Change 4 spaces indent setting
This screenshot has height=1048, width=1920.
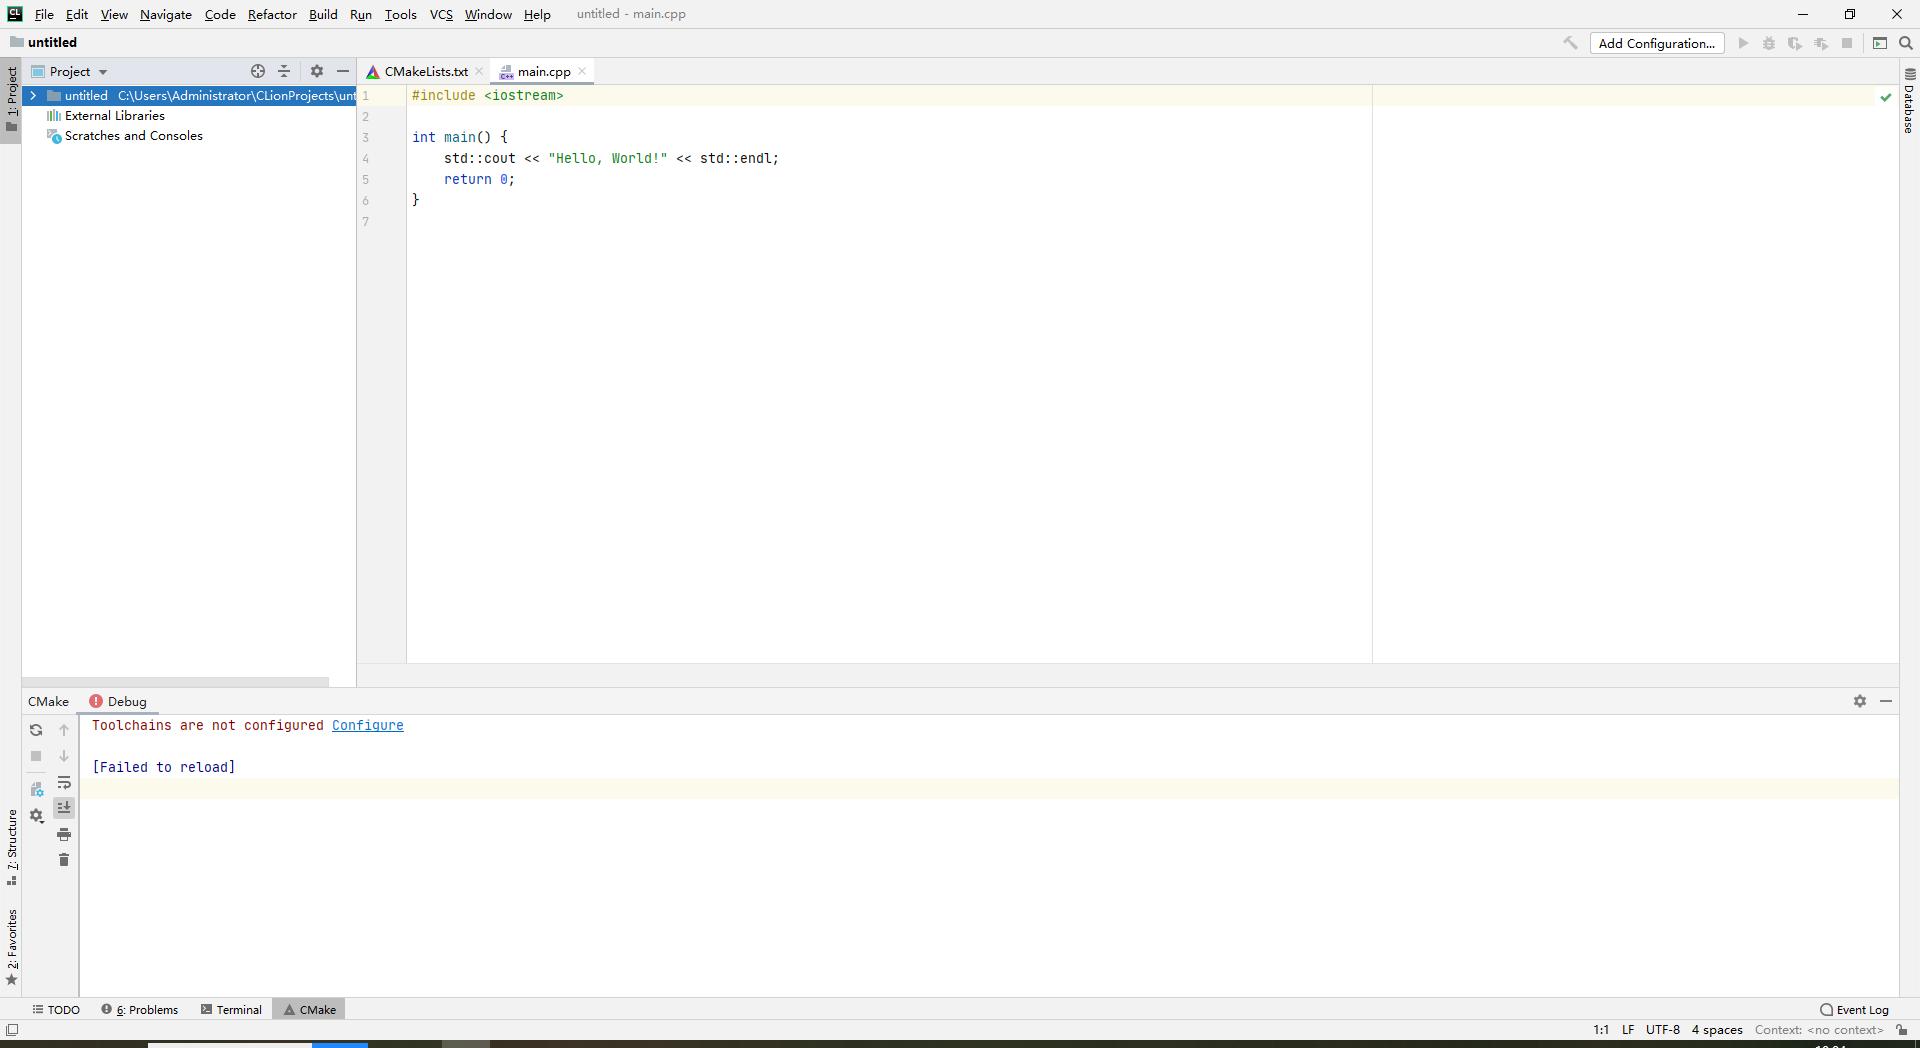(1717, 1030)
